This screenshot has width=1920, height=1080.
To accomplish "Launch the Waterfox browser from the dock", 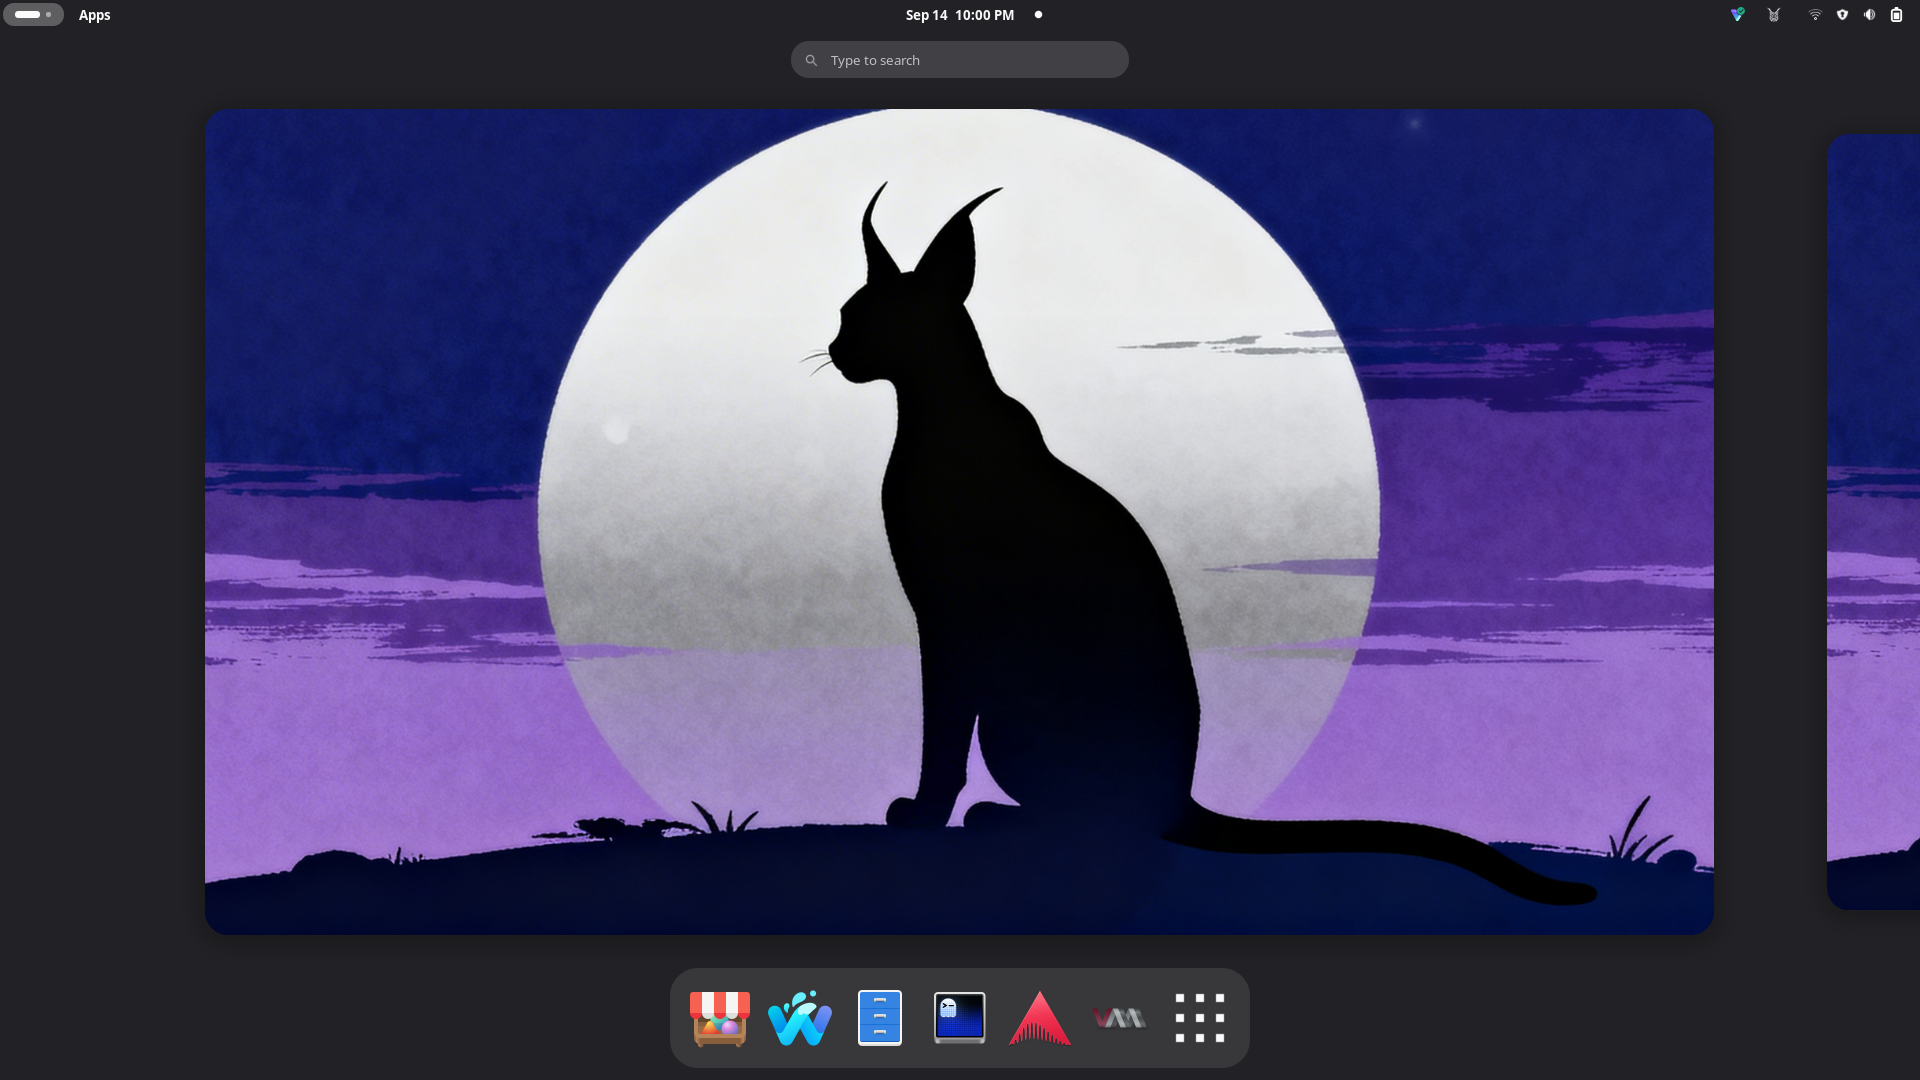I will (x=800, y=1018).
